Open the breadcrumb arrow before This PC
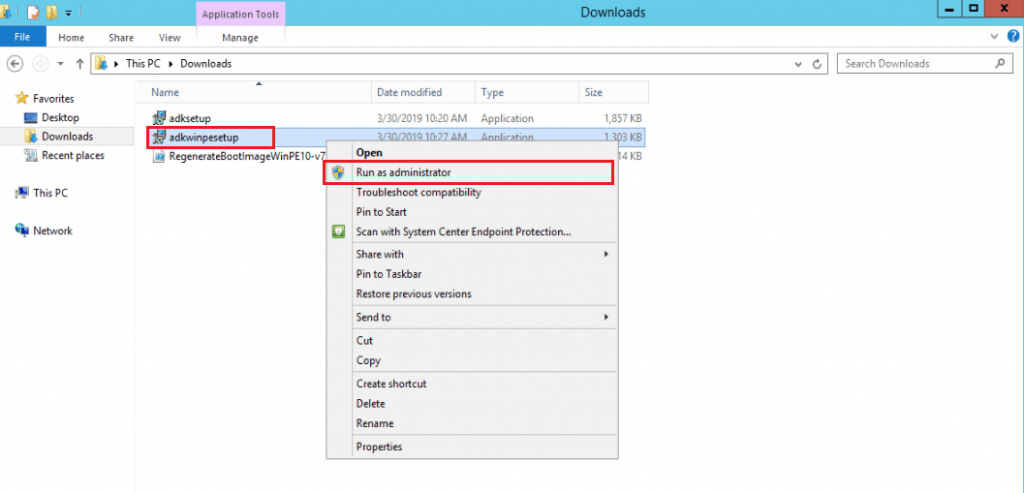Viewport: 1024px width, 493px height. [118, 64]
